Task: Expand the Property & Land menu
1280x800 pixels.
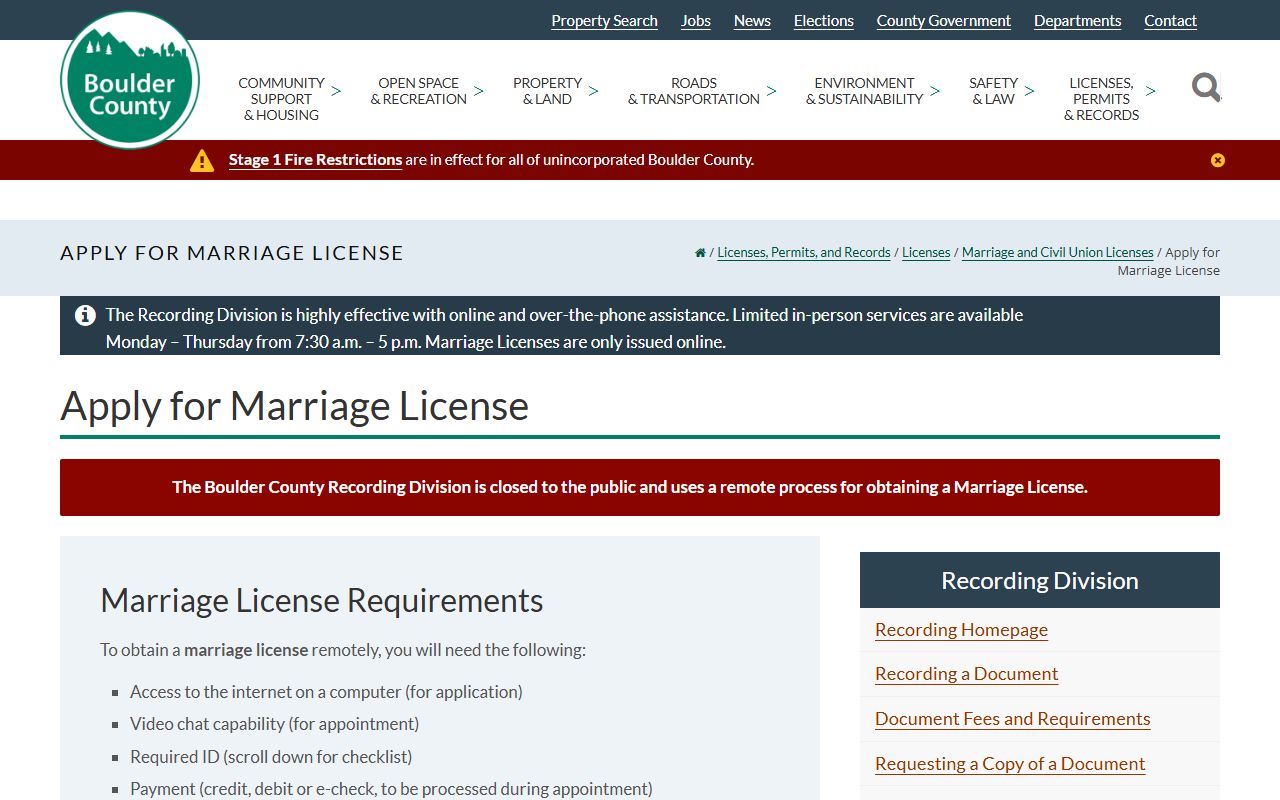Action: [555, 91]
